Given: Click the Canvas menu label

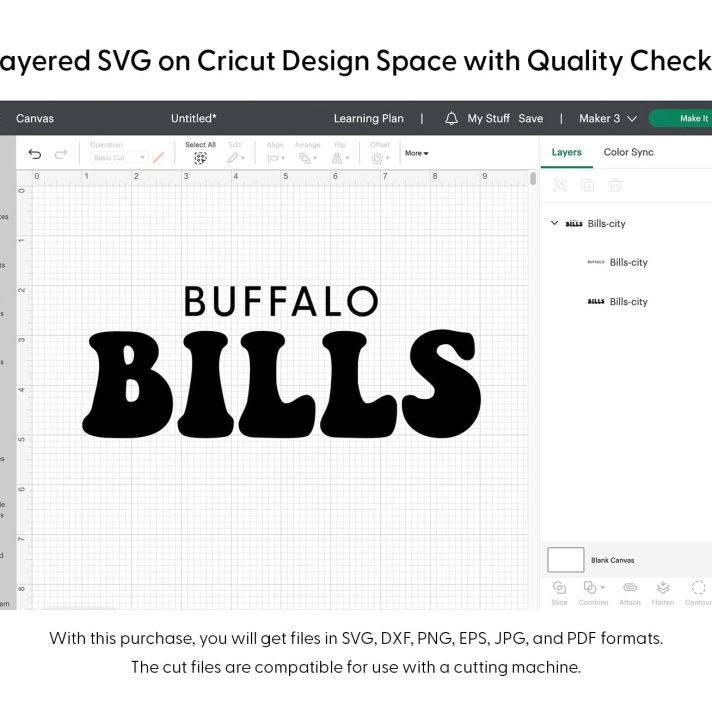Looking at the screenshot, I should click(35, 119).
